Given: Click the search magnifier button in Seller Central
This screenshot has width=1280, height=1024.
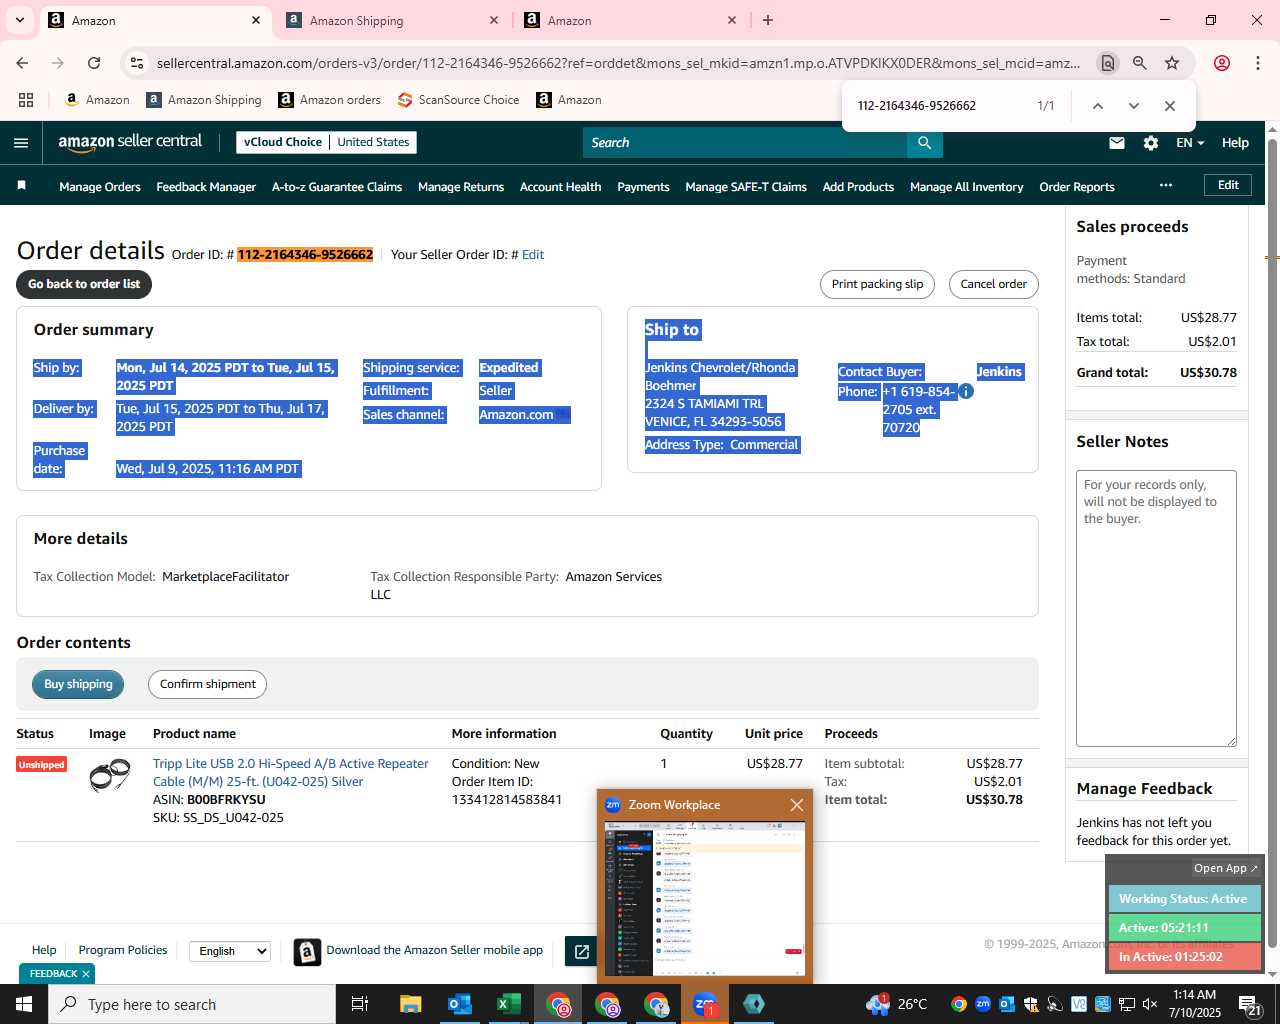Looking at the screenshot, I should point(925,143).
